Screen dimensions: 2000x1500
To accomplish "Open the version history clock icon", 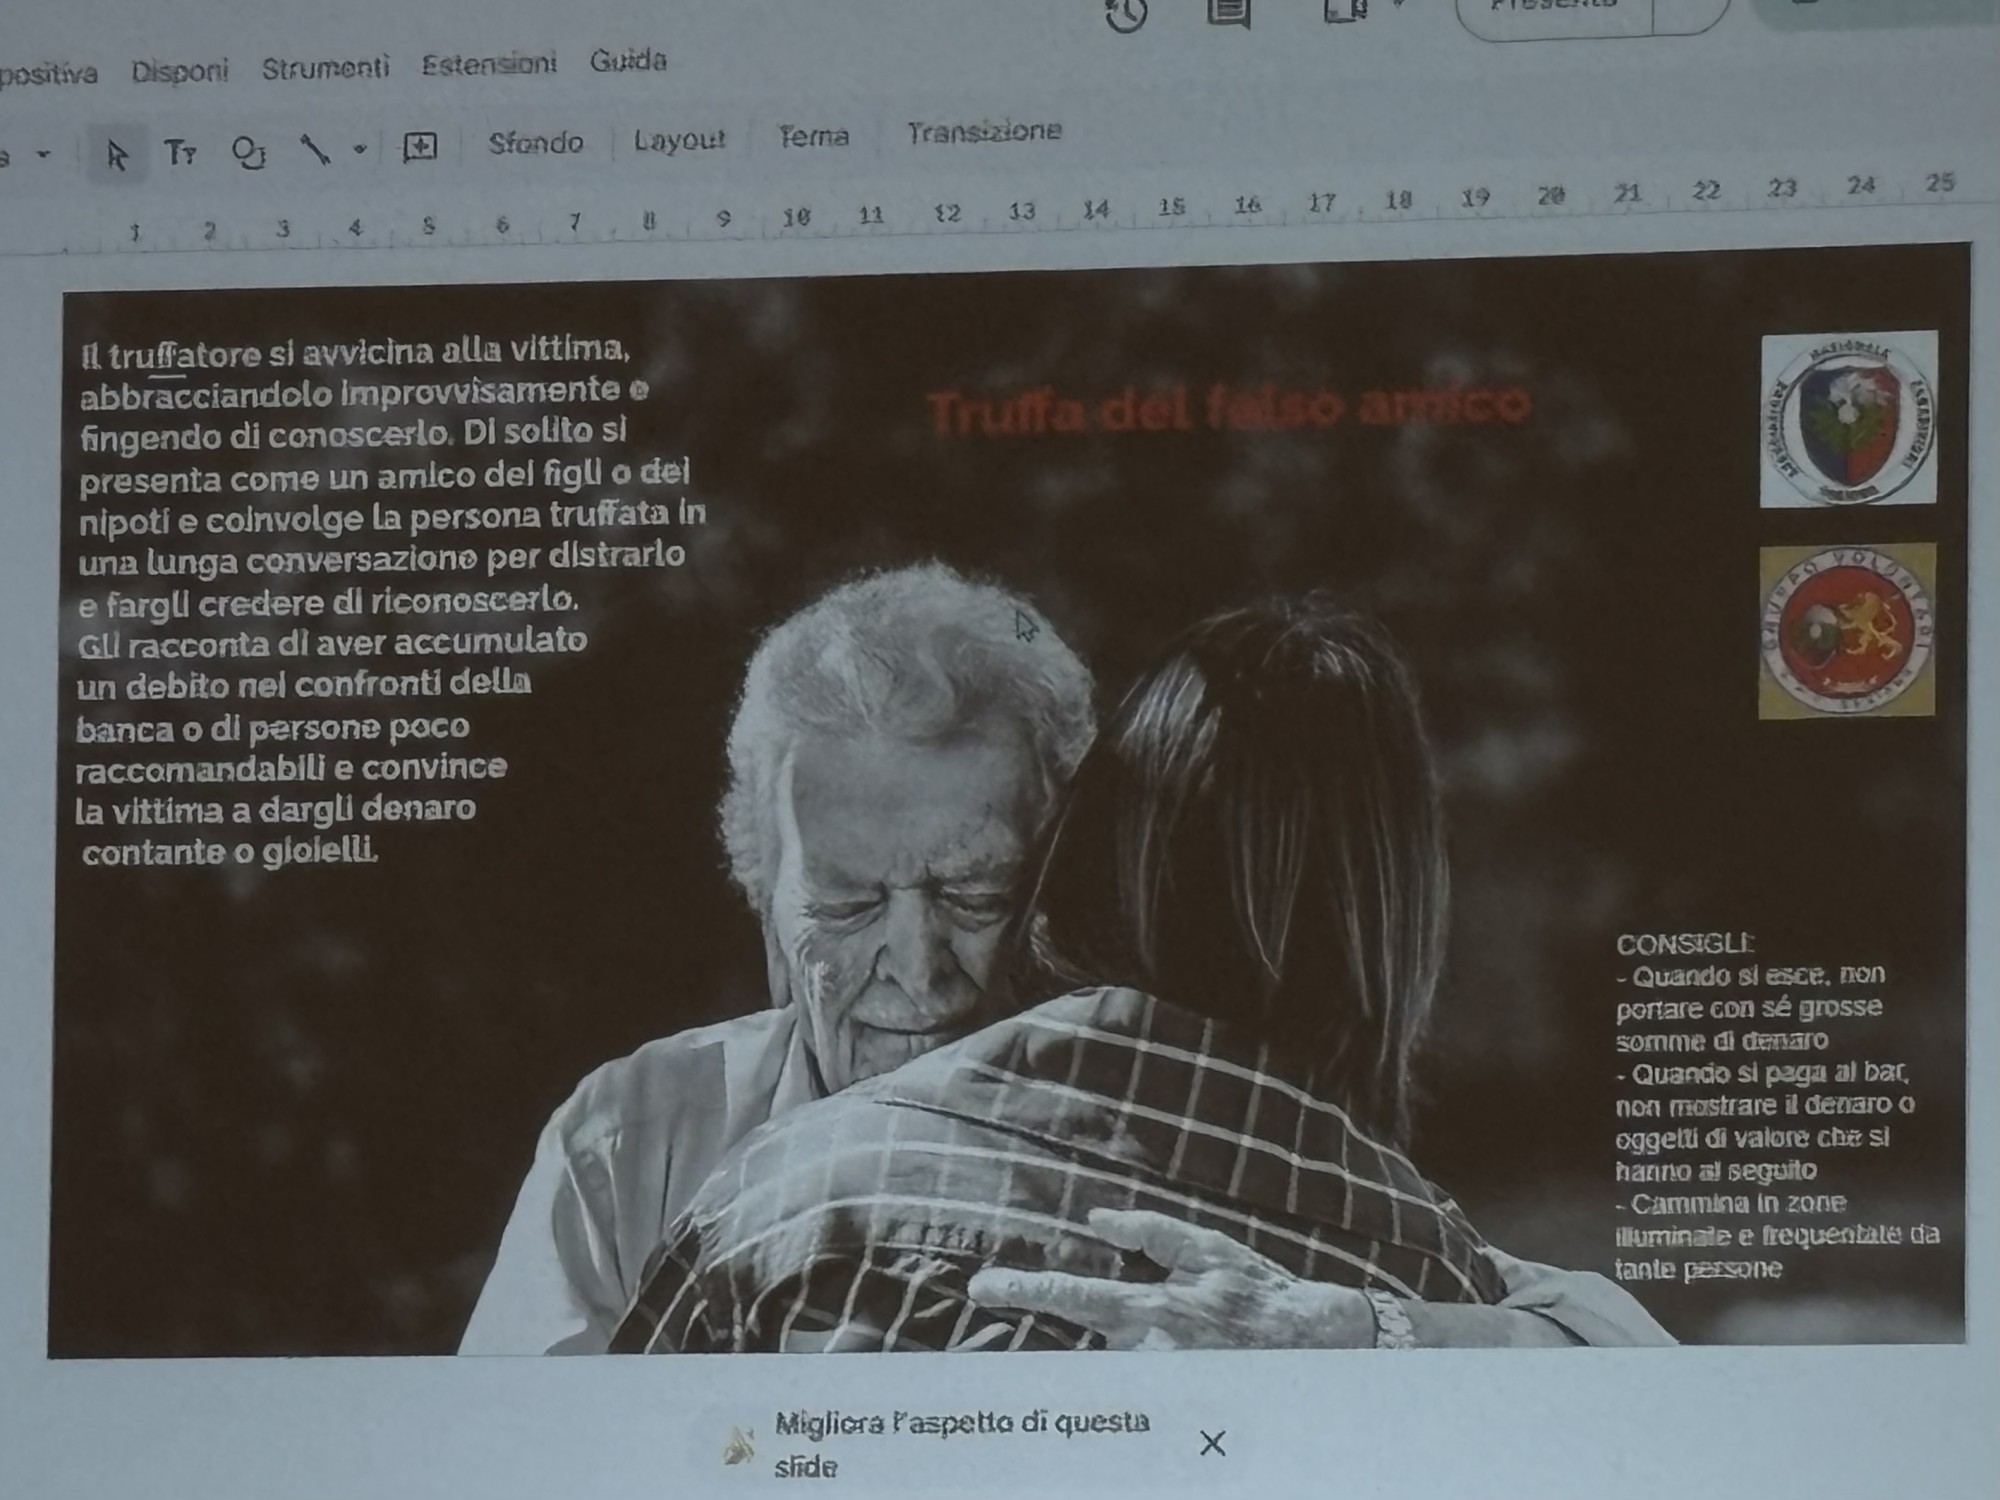I will point(1125,14).
